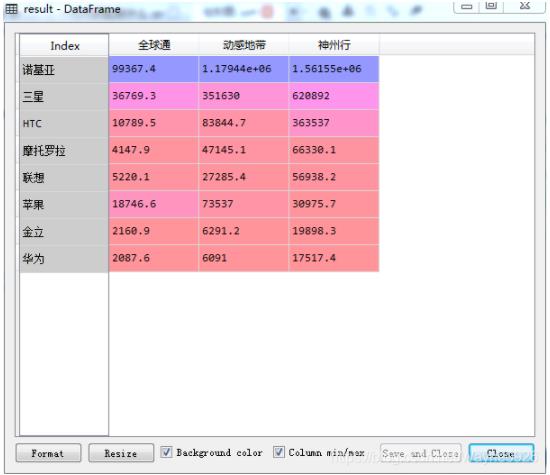Screen dimensions: 550x475
Task: Select the 联想 row header
Action: (x=64, y=178)
